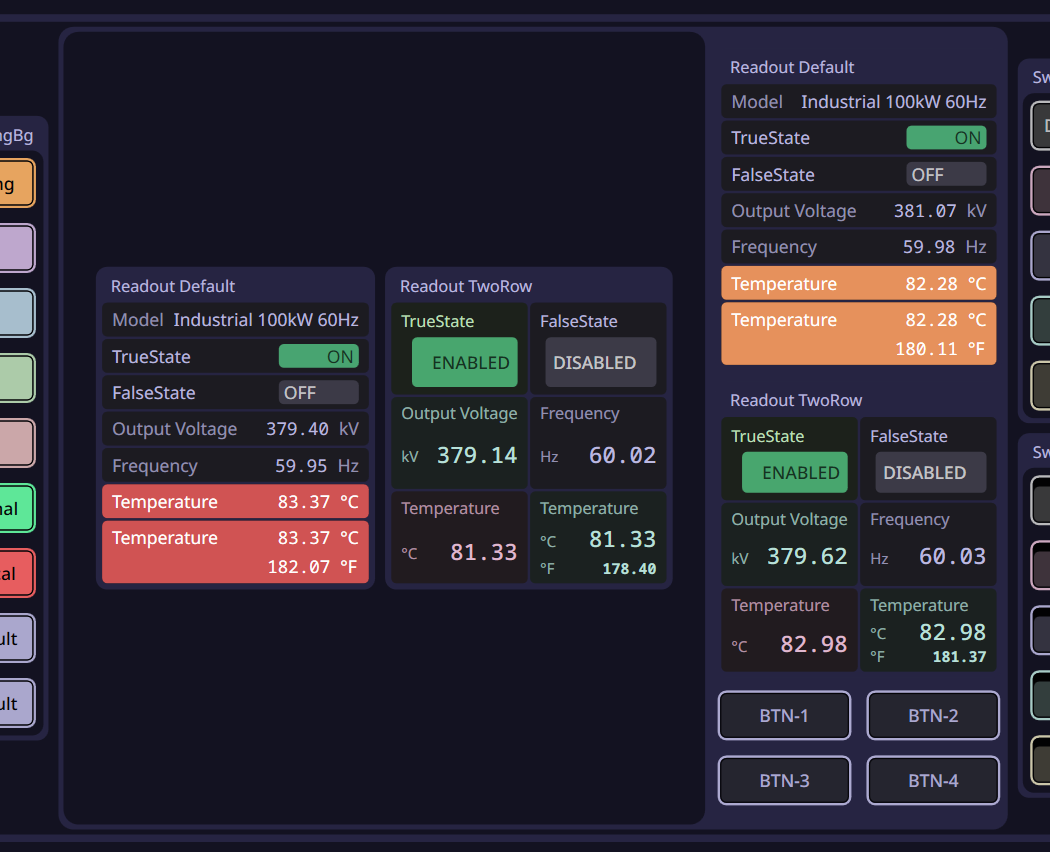Click the ENABLED badge above the 379.62 voltage
1050x852 pixels.
[x=795, y=472]
